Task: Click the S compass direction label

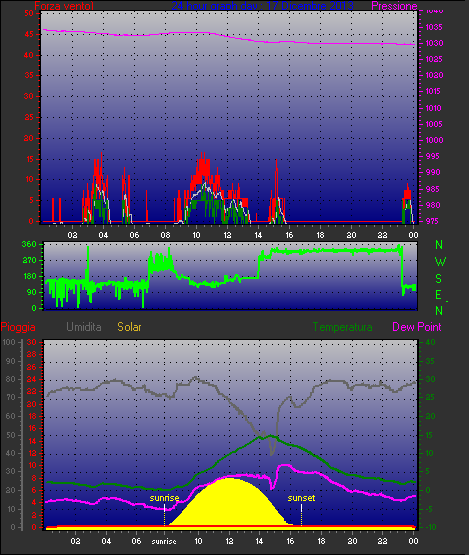Action: pos(439,279)
